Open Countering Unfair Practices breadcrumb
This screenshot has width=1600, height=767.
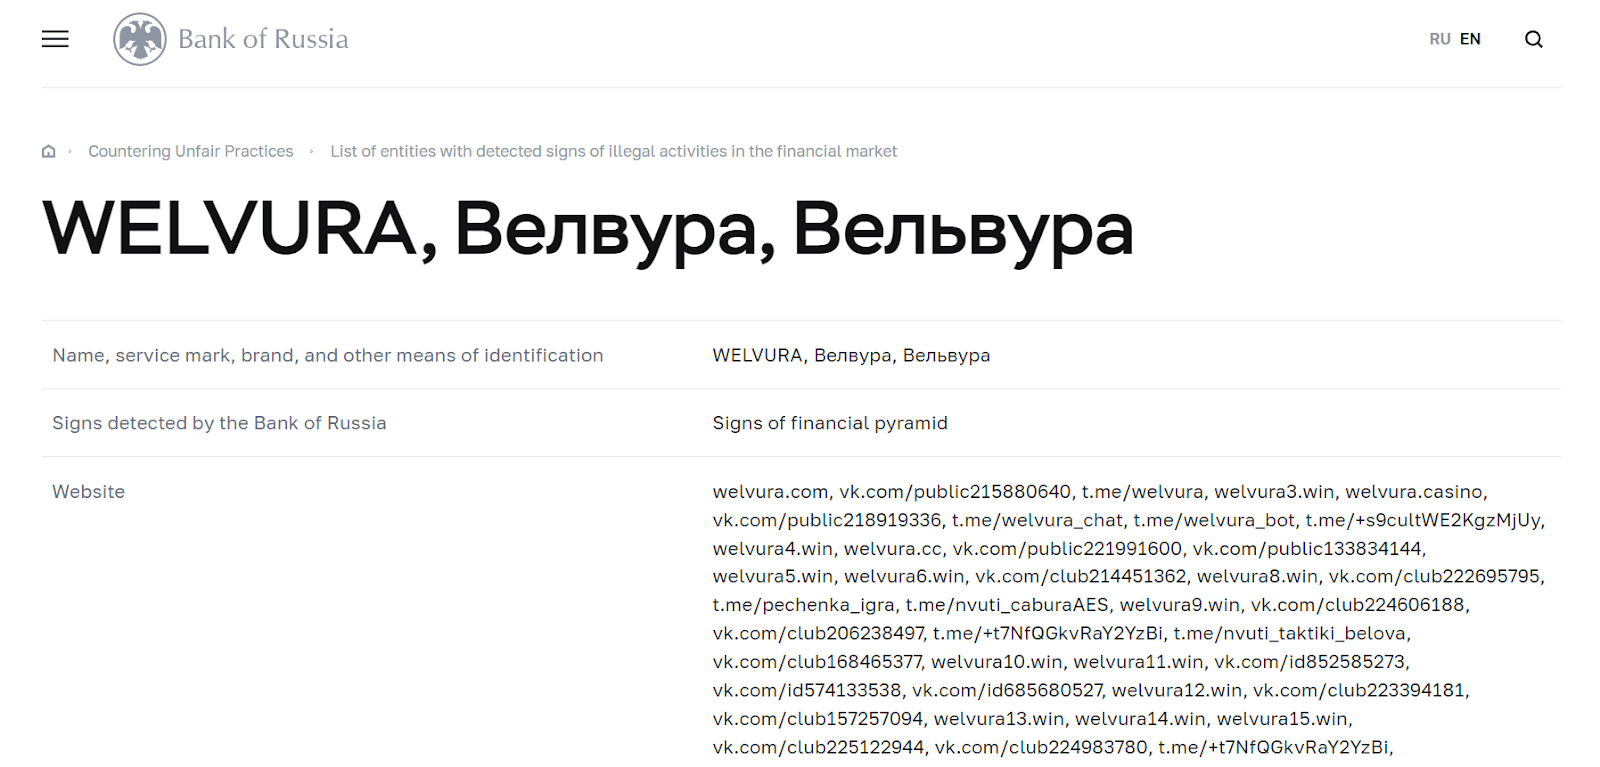pos(191,151)
